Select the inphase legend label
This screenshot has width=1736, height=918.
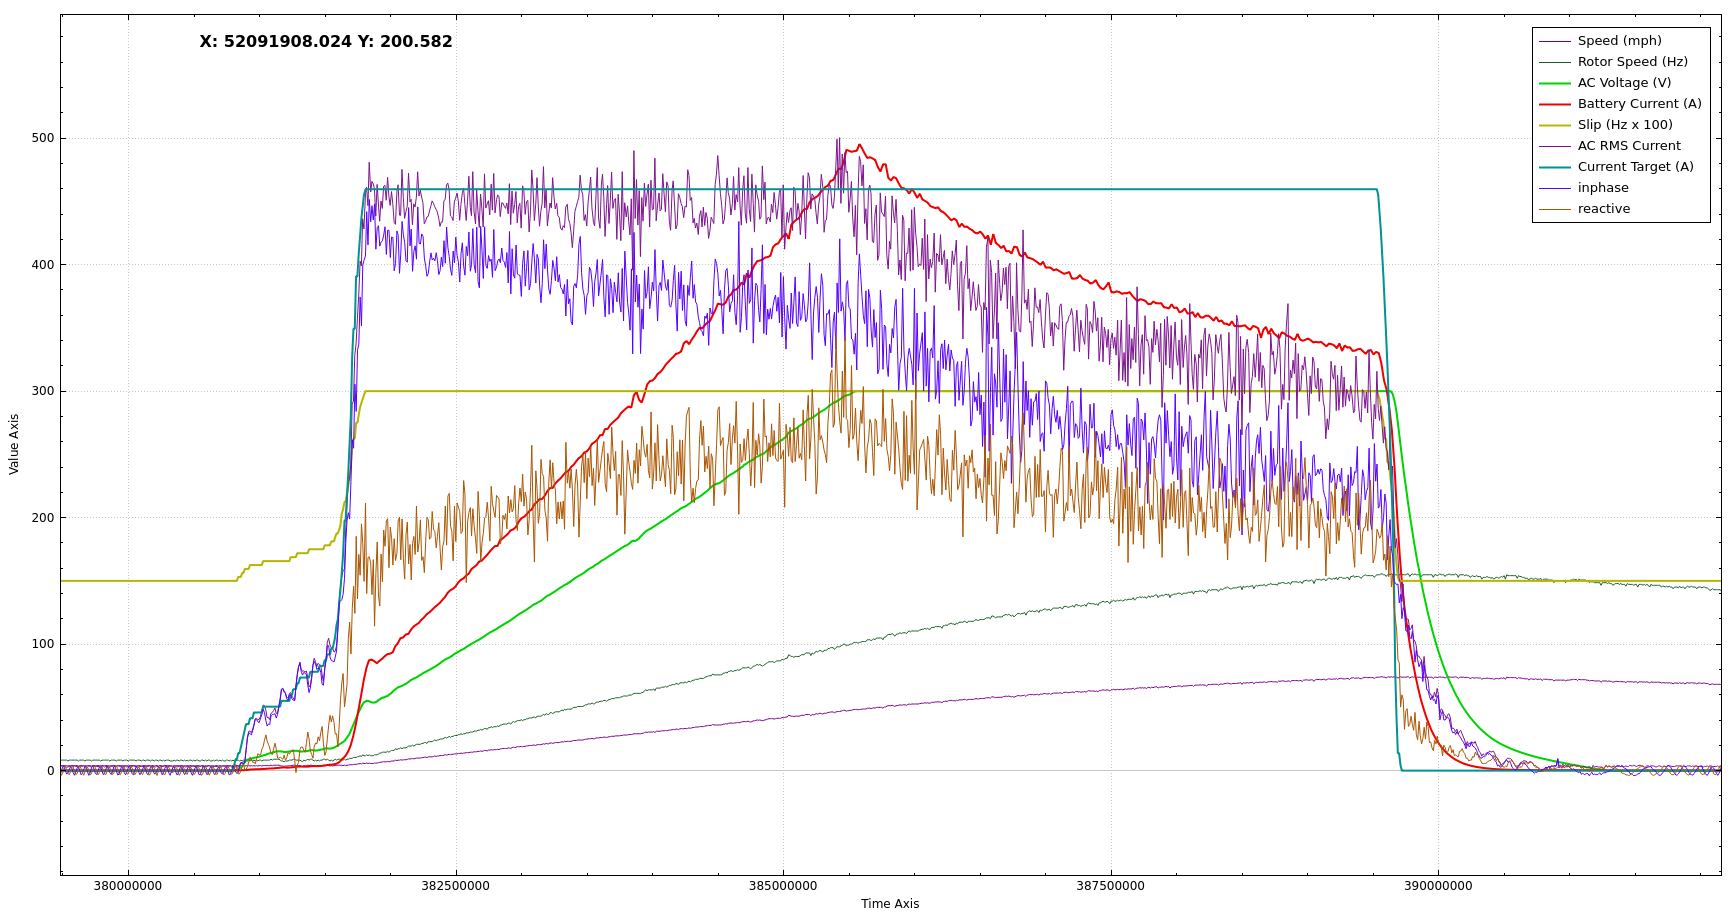click(x=1603, y=188)
